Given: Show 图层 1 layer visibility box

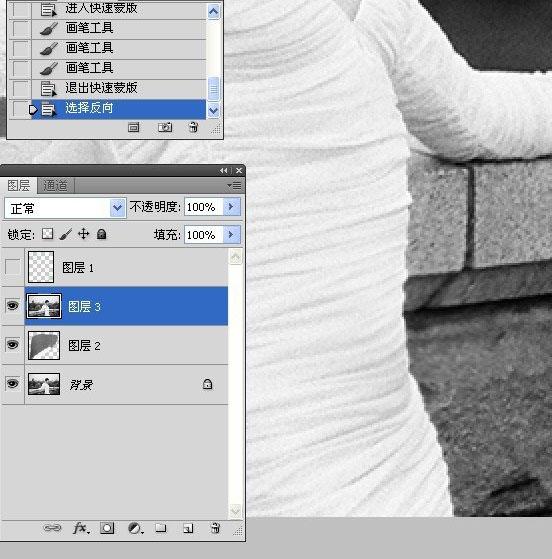Looking at the screenshot, I should coord(12,267).
